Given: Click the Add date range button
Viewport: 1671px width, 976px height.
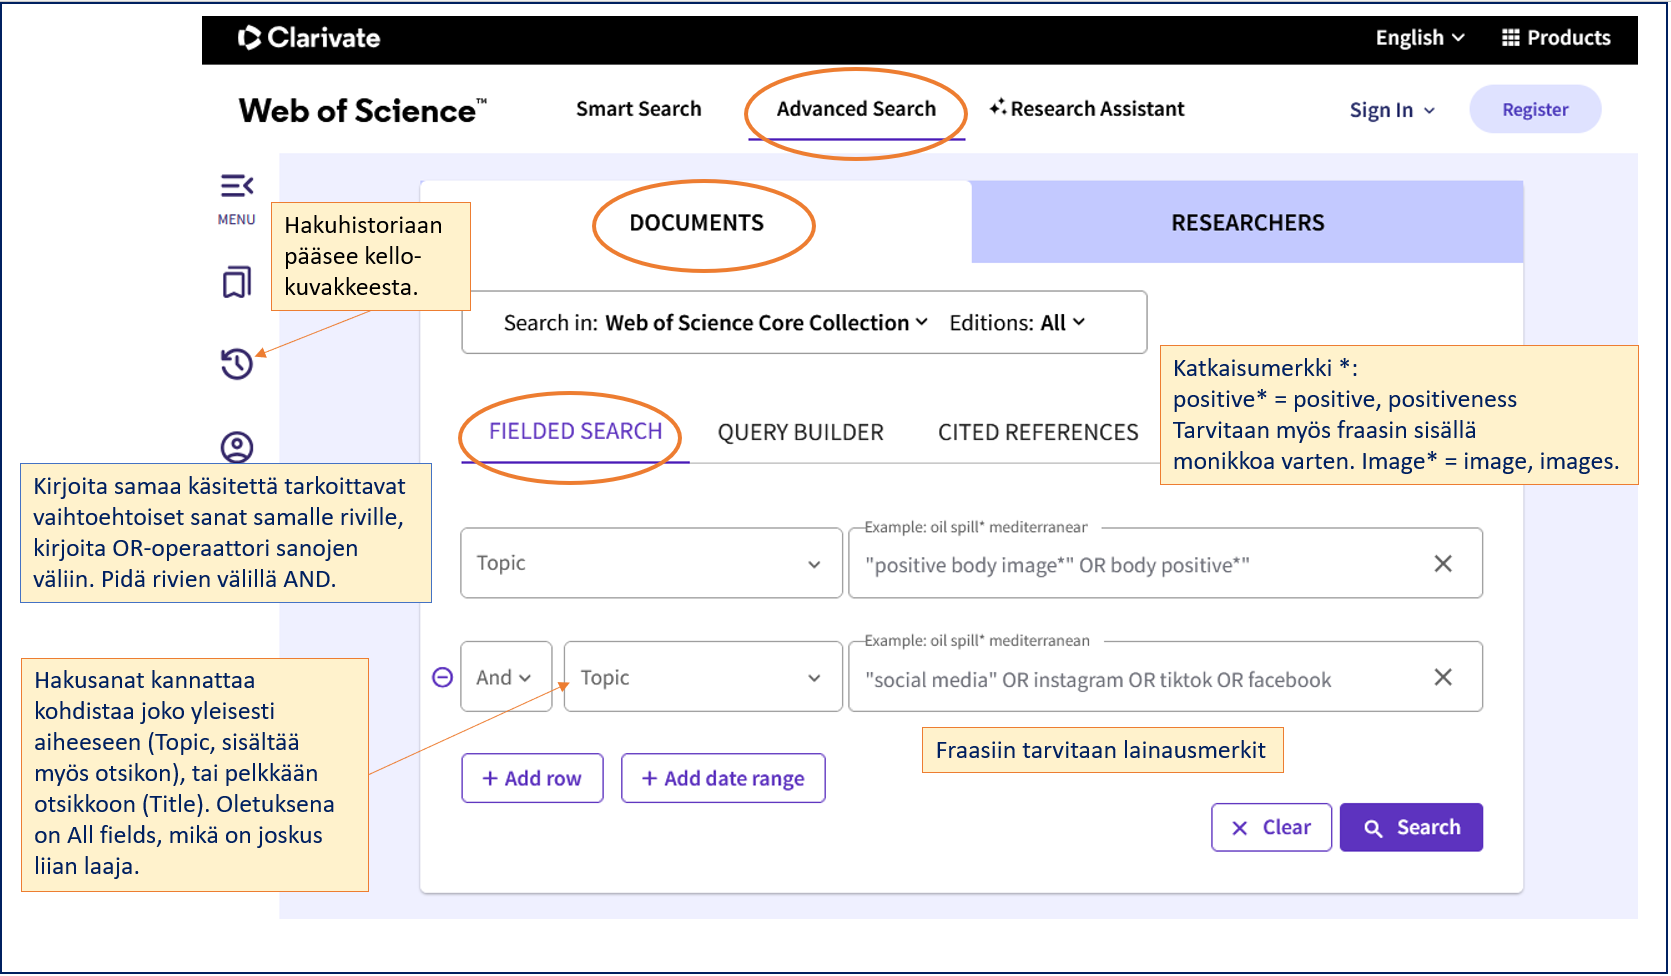Looking at the screenshot, I should pyautogui.click(x=723, y=778).
